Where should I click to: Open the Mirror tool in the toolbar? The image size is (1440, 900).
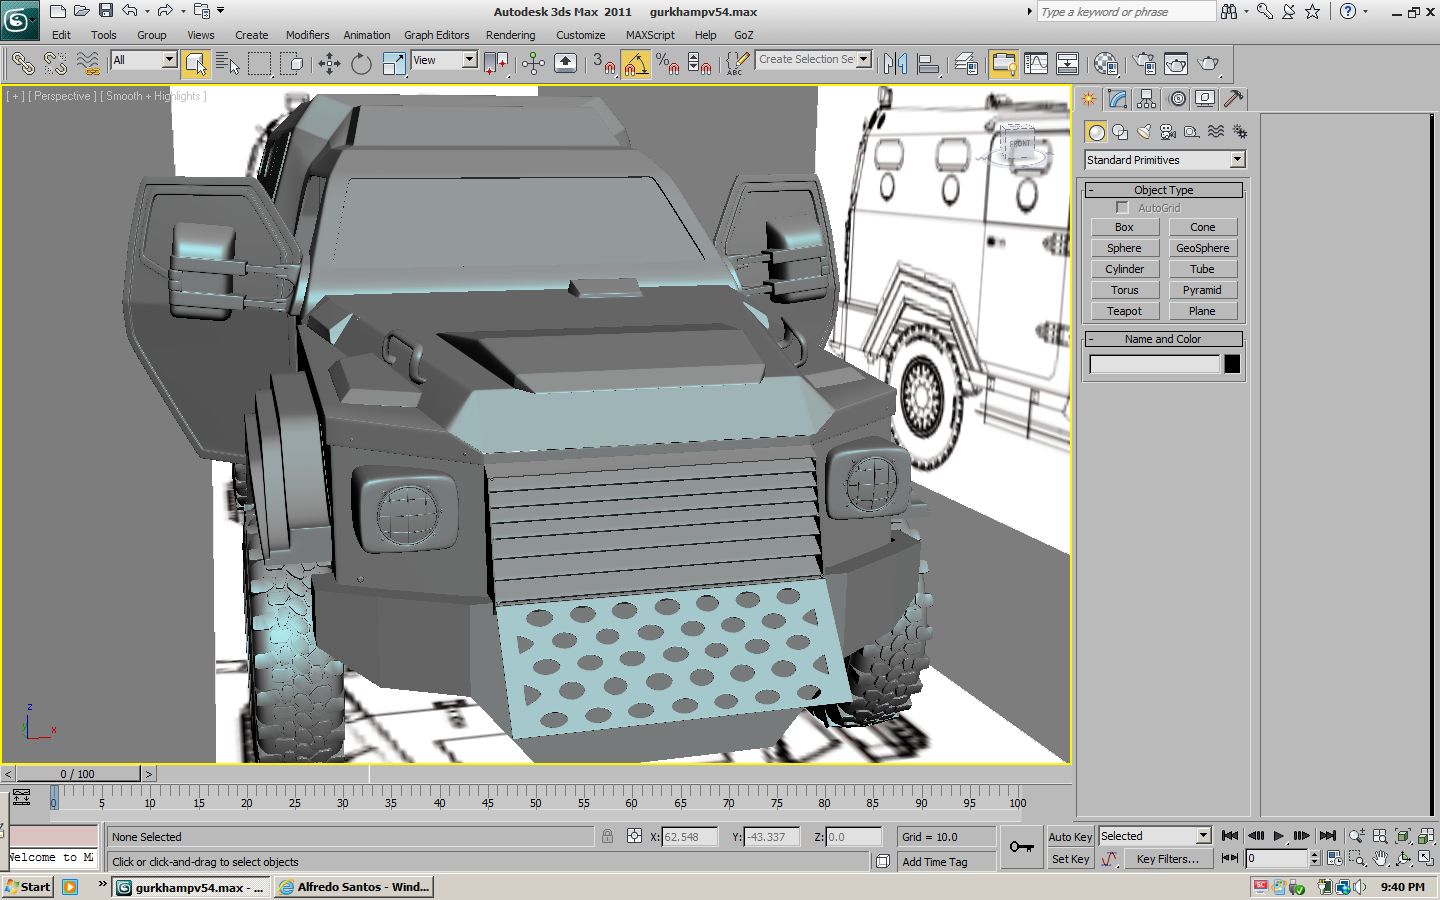(x=895, y=64)
